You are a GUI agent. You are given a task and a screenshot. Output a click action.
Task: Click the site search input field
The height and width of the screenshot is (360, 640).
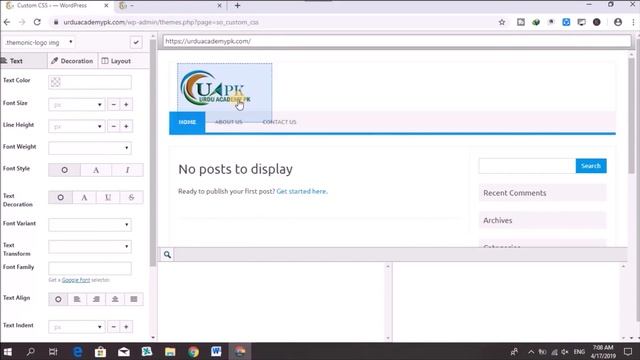point(527,166)
